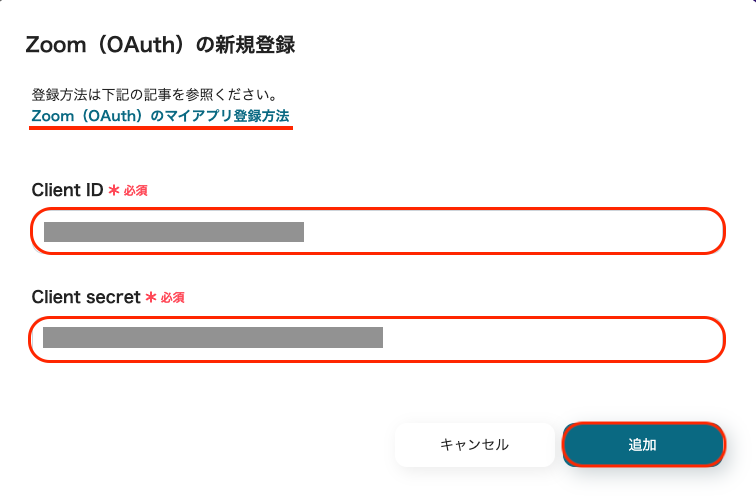756x499 pixels.
Task: Click the red asterisk beside Client secret
Action: click(151, 297)
